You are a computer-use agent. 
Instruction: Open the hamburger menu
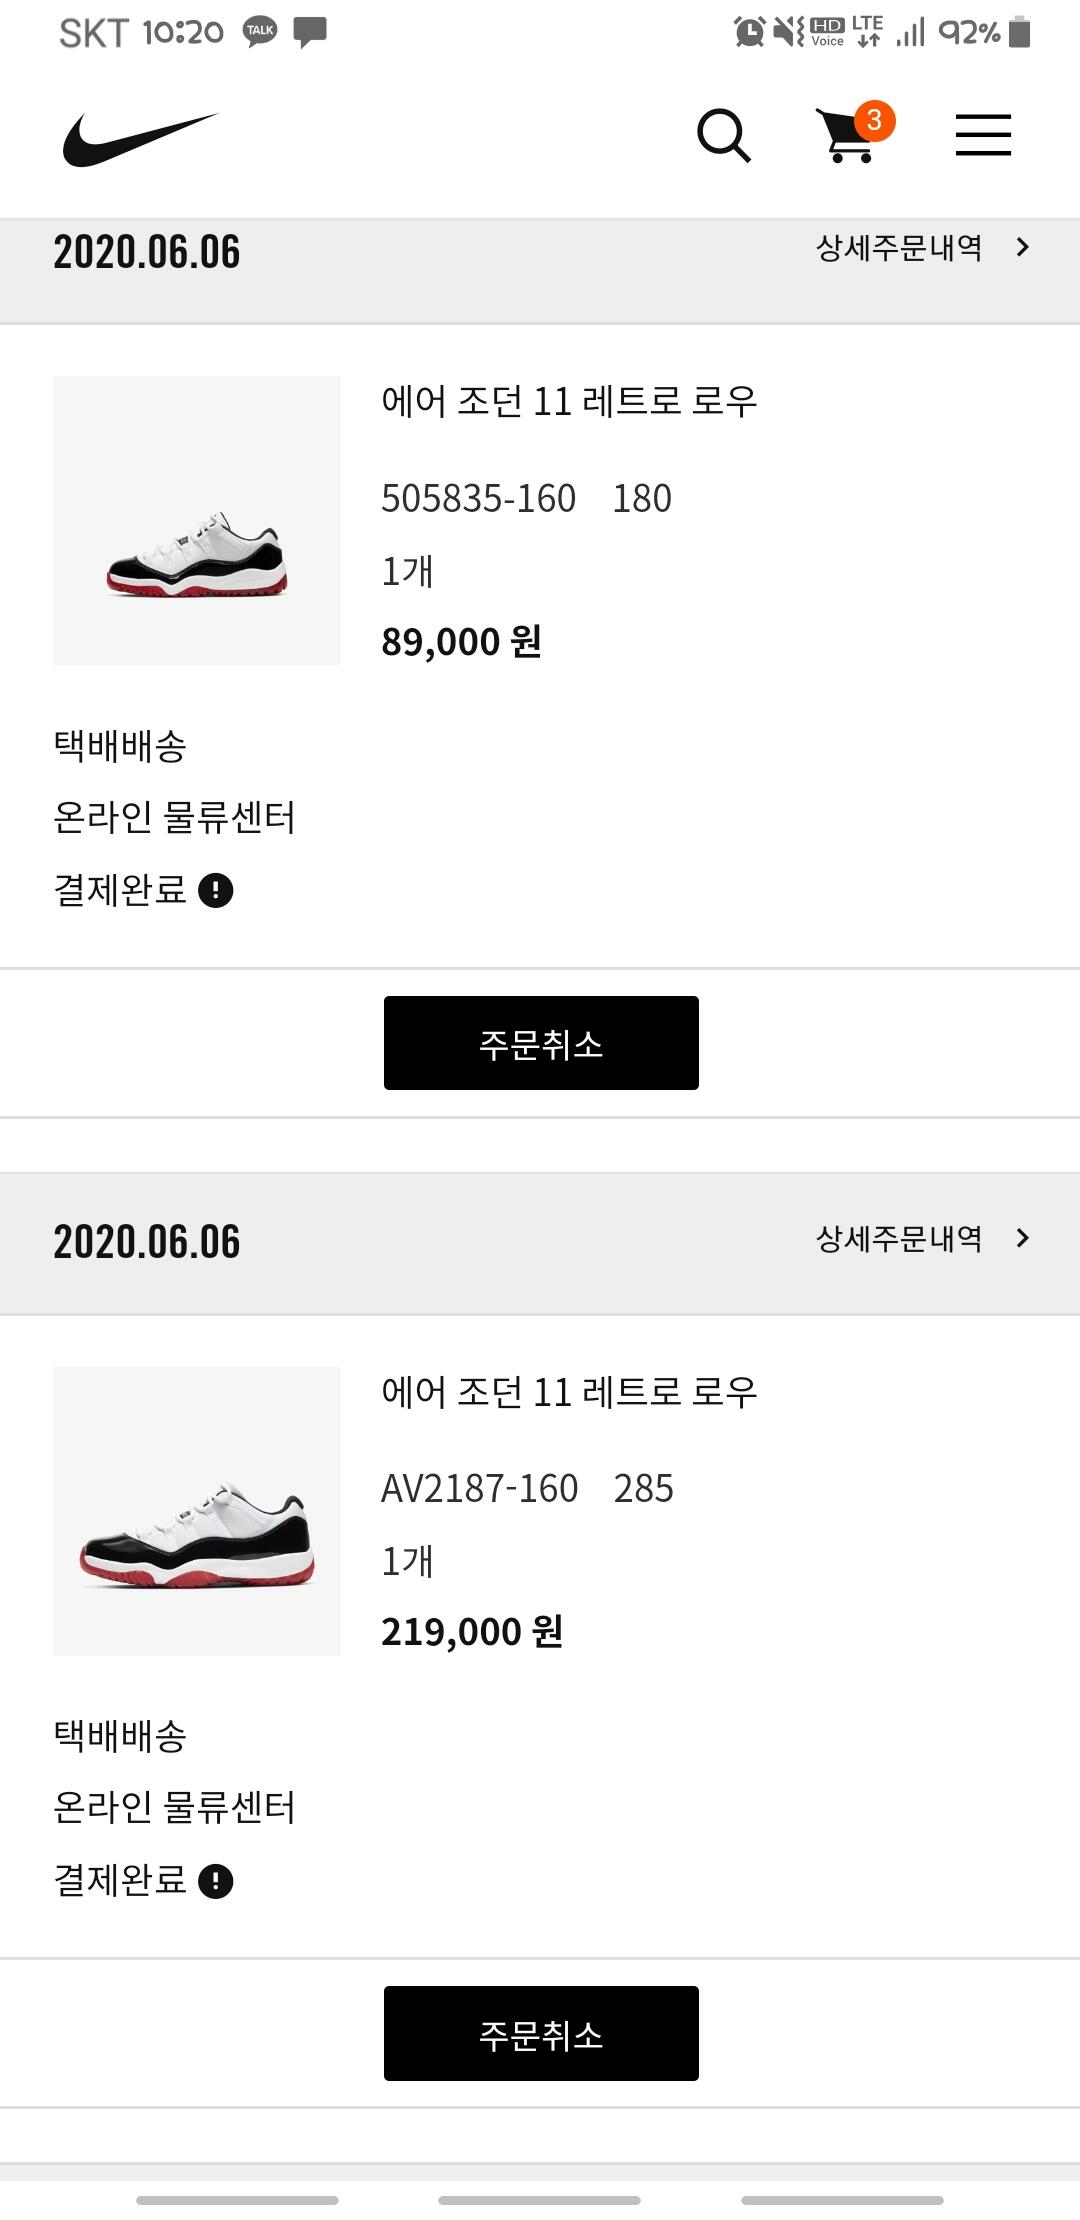(x=983, y=136)
